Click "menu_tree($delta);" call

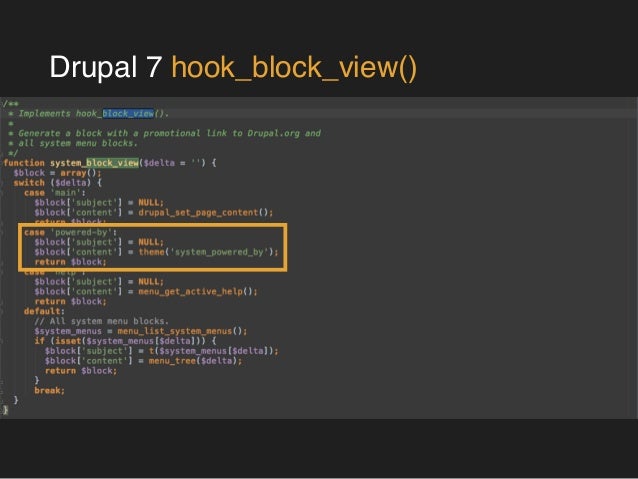195,361
